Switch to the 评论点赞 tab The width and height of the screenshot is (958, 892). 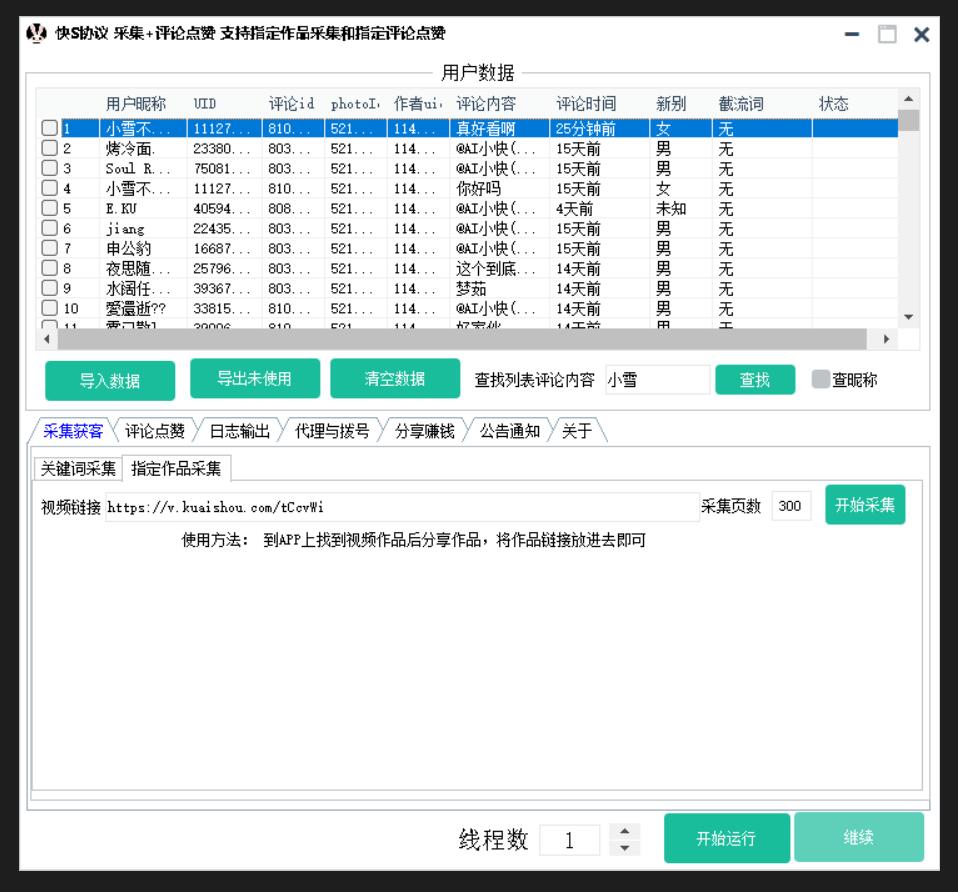[x=155, y=432]
